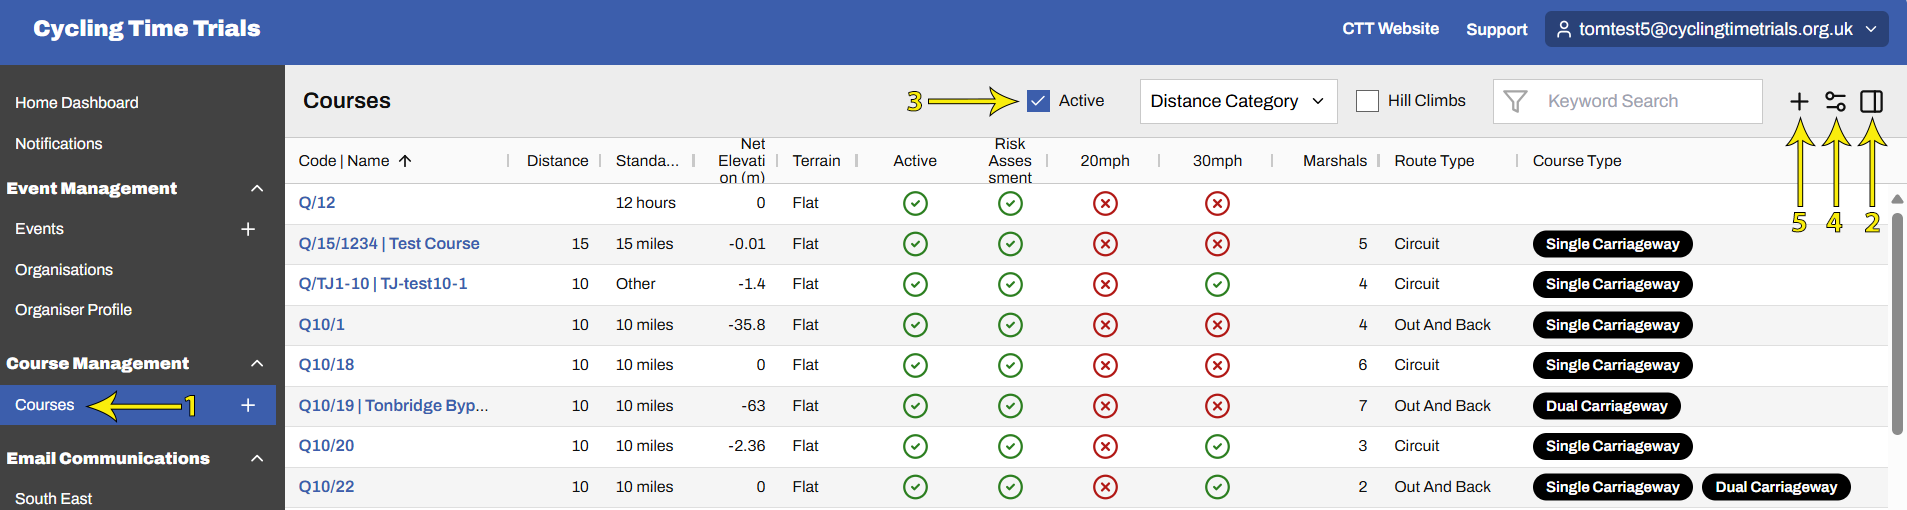
Task: Click the user account icon in top bar
Action: click(x=1564, y=29)
